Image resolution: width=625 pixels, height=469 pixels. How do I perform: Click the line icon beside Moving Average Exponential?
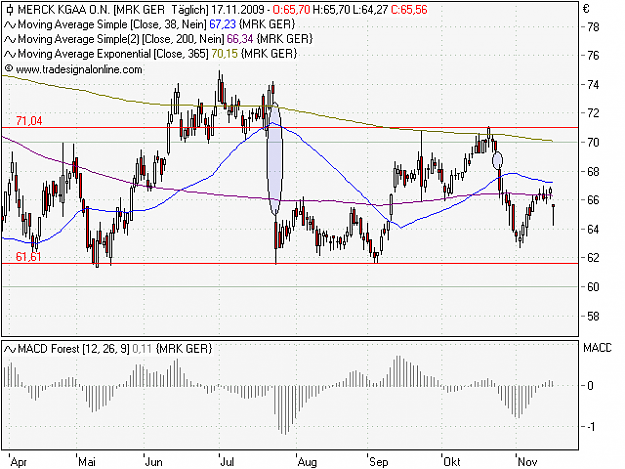(x=10, y=54)
